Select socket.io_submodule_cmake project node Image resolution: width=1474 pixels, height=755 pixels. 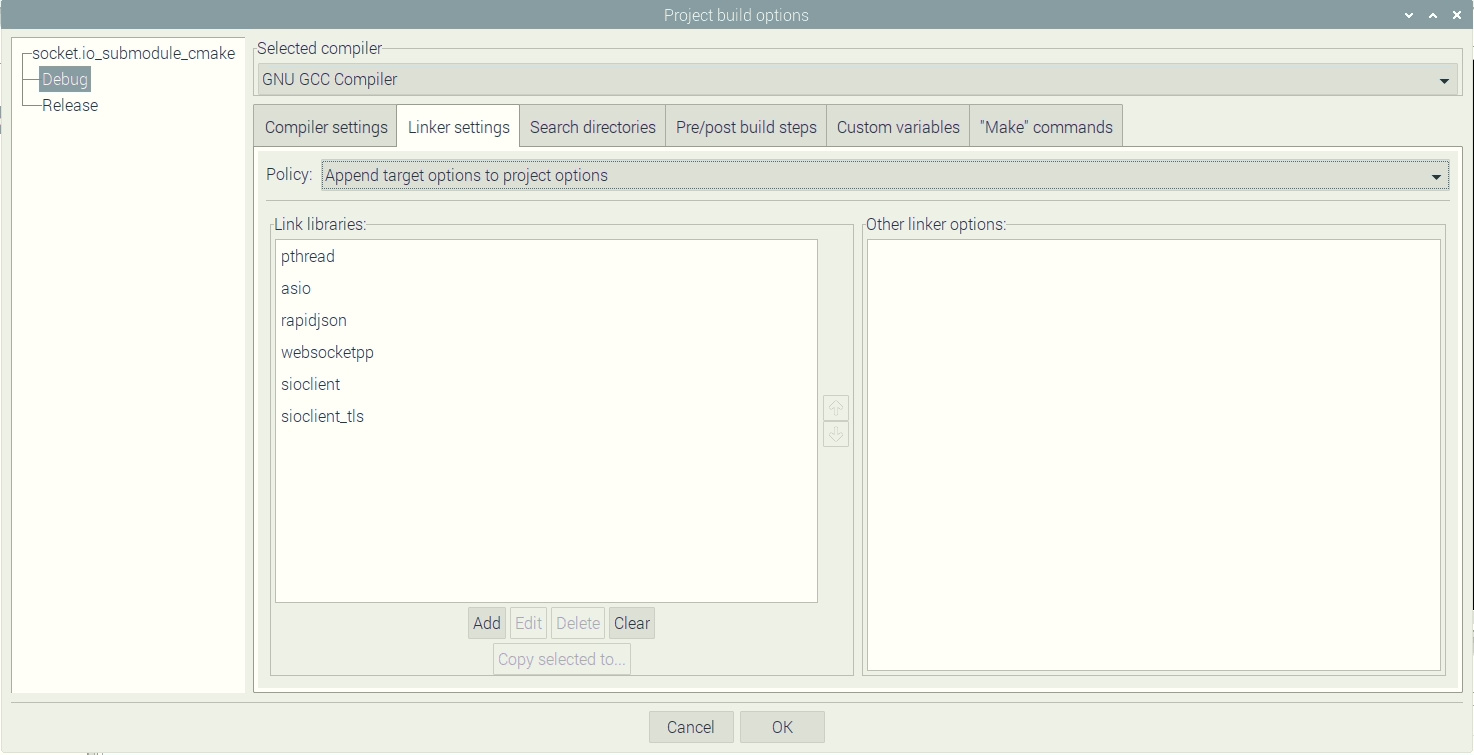(x=134, y=53)
